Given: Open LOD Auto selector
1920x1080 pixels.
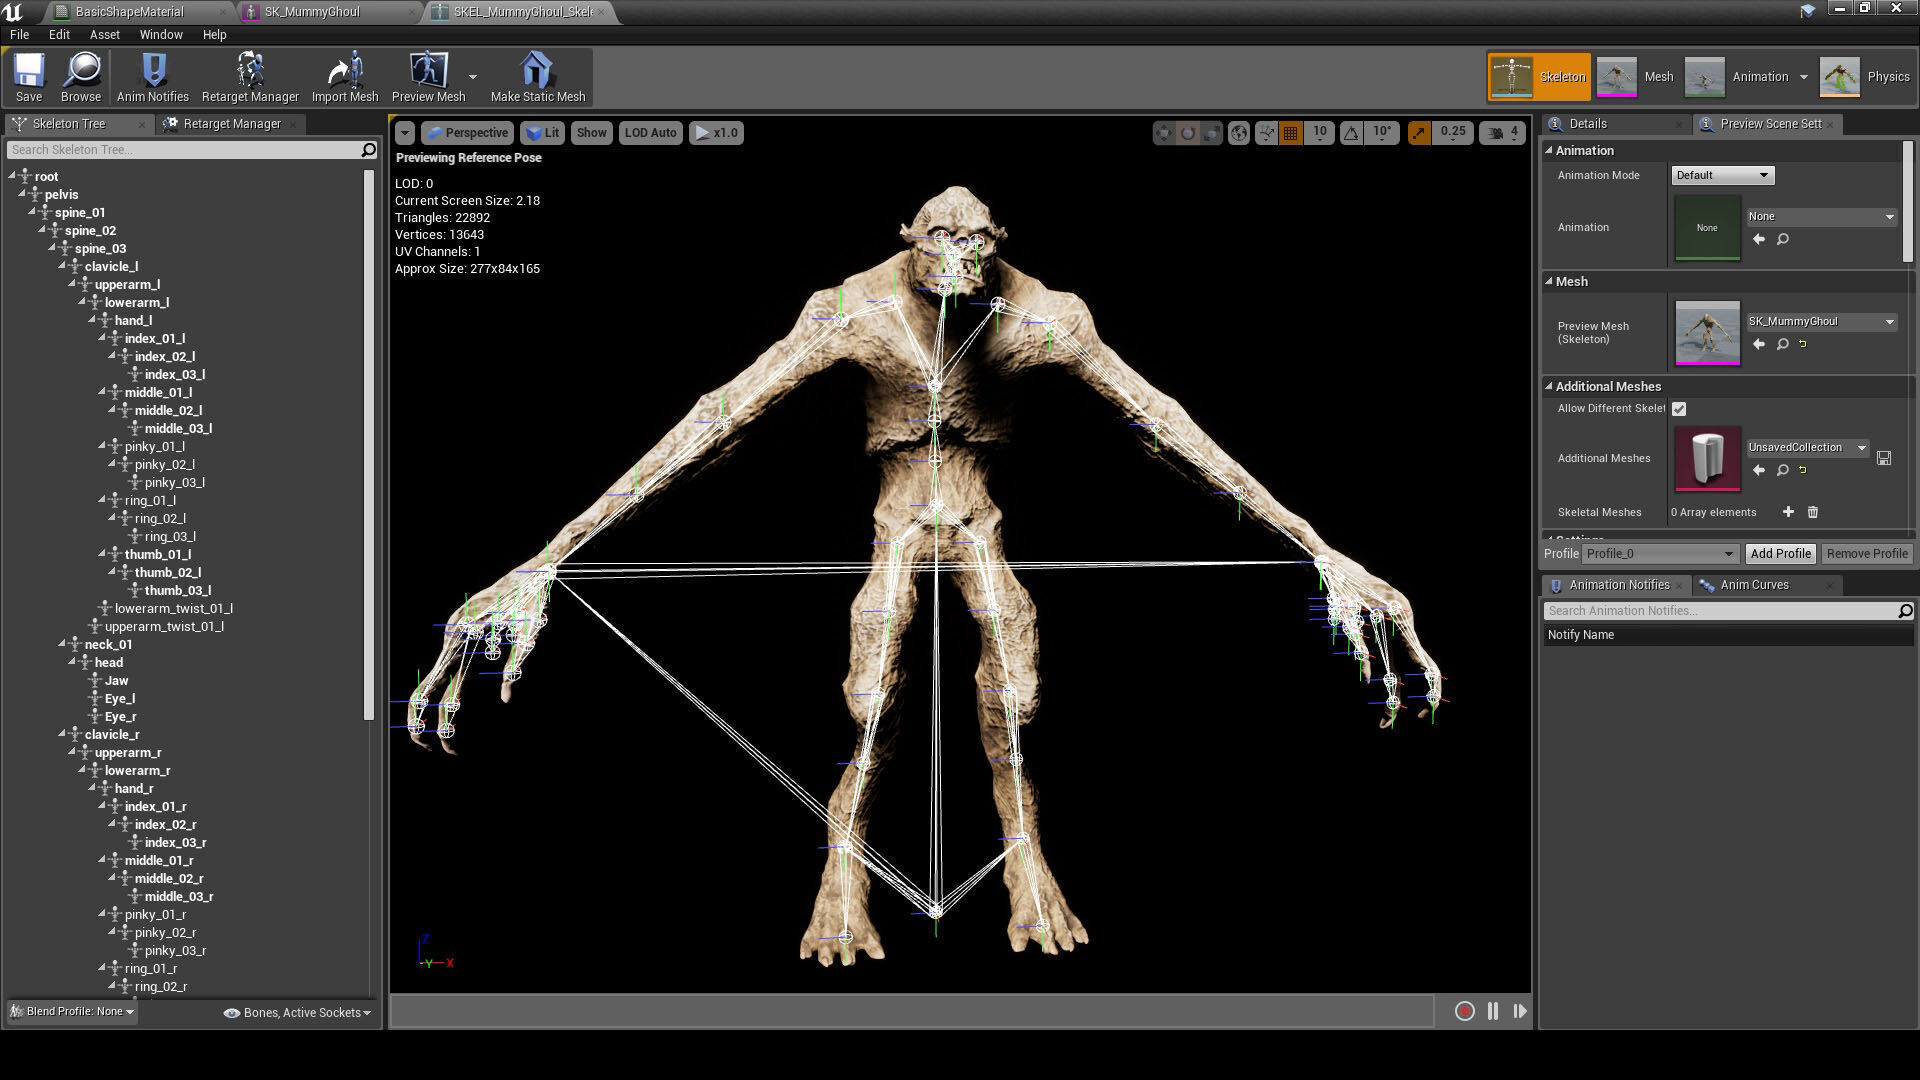Looking at the screenshot, I should [x=650, y=133].
